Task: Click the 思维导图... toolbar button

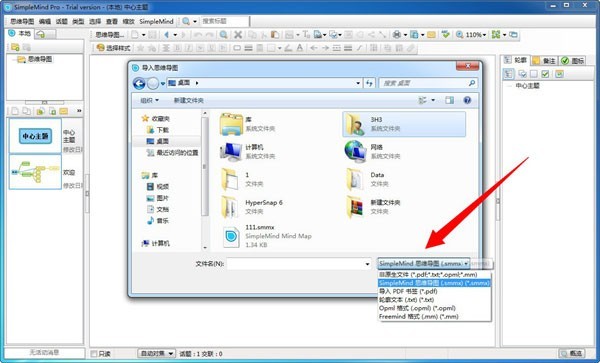Action: (109, 35)
